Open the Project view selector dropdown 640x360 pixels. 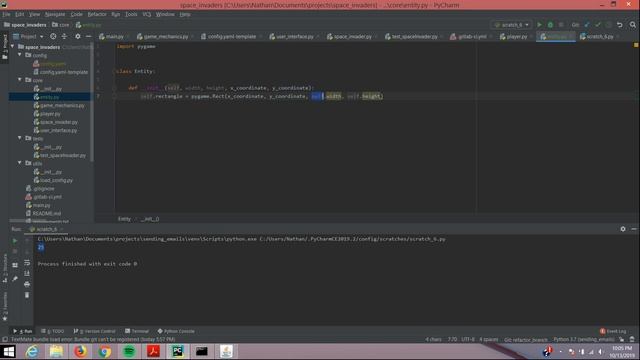point(28,36)
